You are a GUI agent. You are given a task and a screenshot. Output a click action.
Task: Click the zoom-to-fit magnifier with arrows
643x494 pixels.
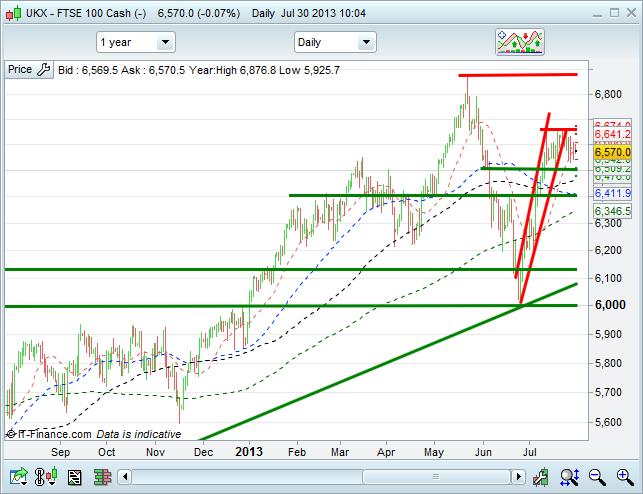570,477
